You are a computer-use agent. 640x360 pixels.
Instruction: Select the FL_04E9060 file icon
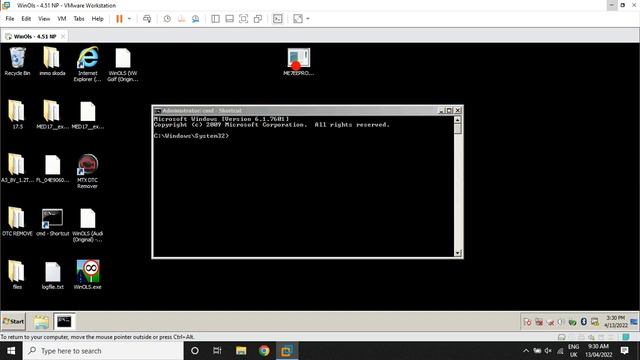tap(53, 168)
